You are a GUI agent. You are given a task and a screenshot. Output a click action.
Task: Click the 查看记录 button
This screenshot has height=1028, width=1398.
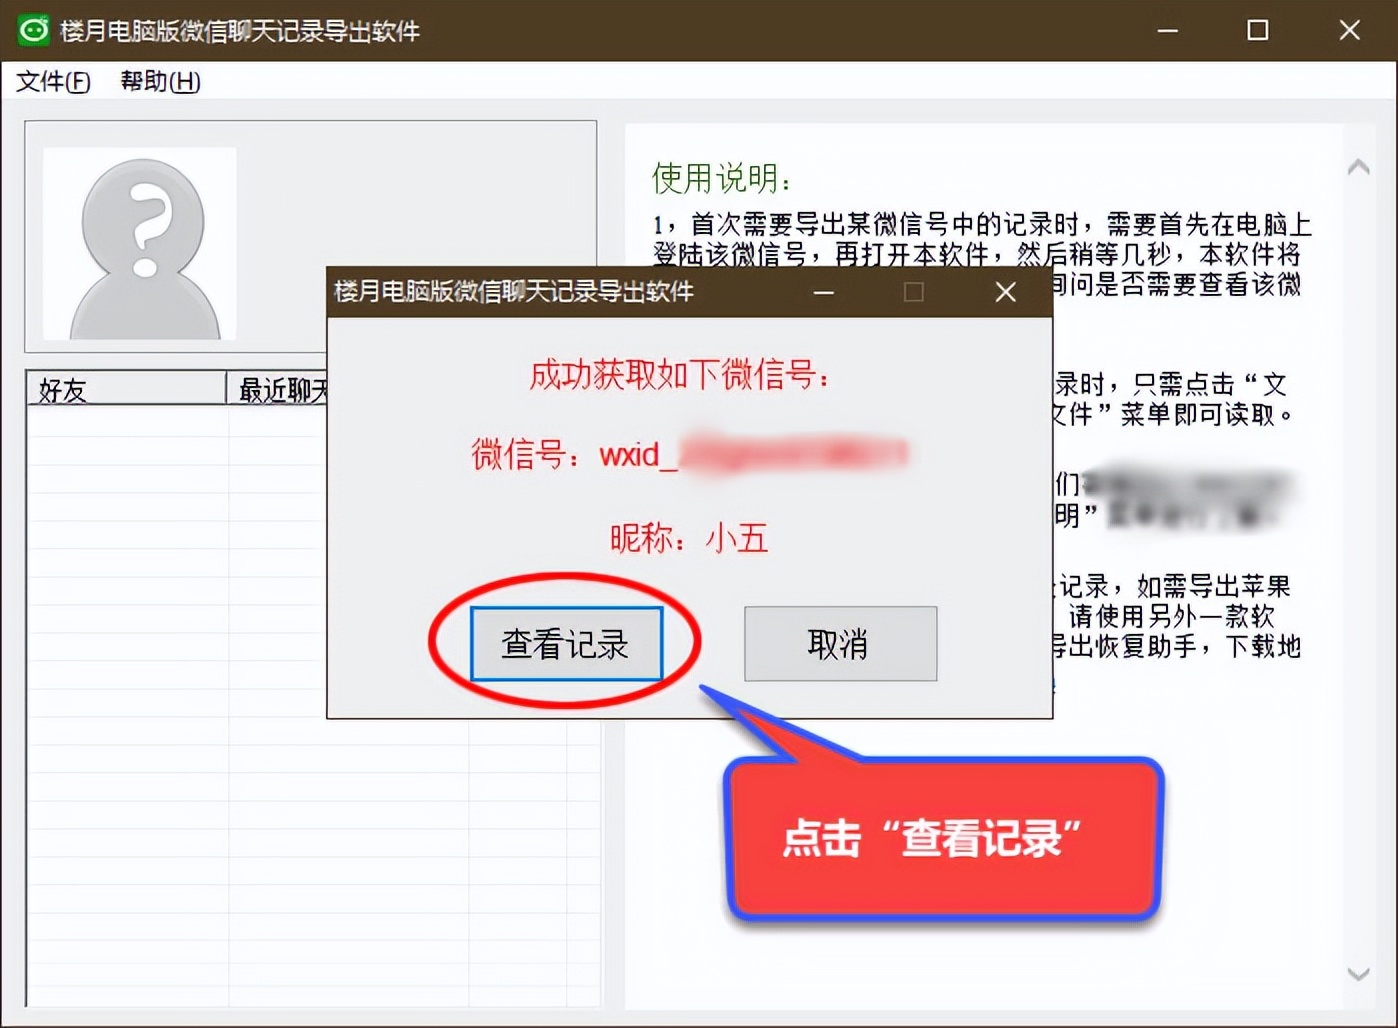coord(566,645)
